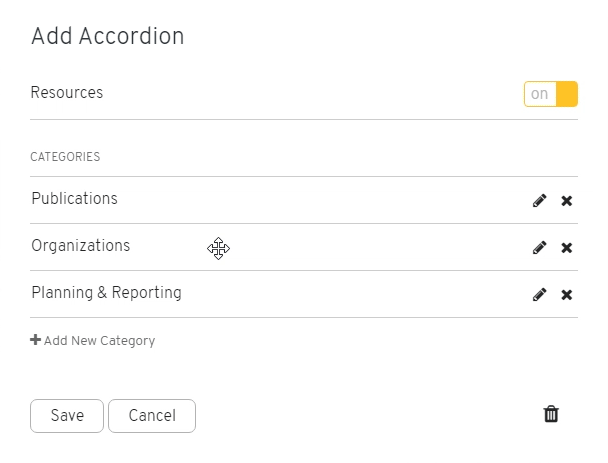Screen dimensions: 608x463
Task: Remove the Planning & Reporting category
Action: tap(567, 295)
